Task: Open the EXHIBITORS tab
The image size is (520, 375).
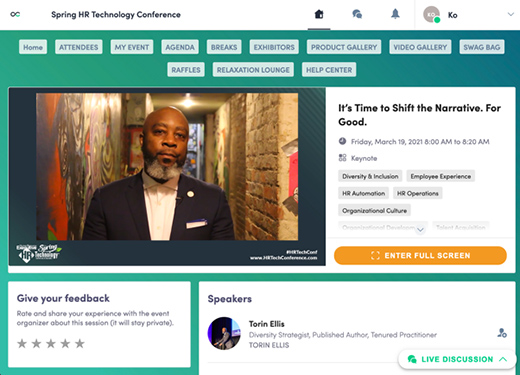Action: 274,47
